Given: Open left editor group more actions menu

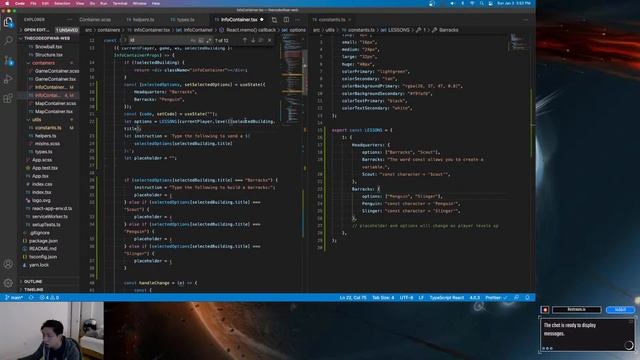Looking at the screenshot, I should pyautogui.click(x=298, y=20).
